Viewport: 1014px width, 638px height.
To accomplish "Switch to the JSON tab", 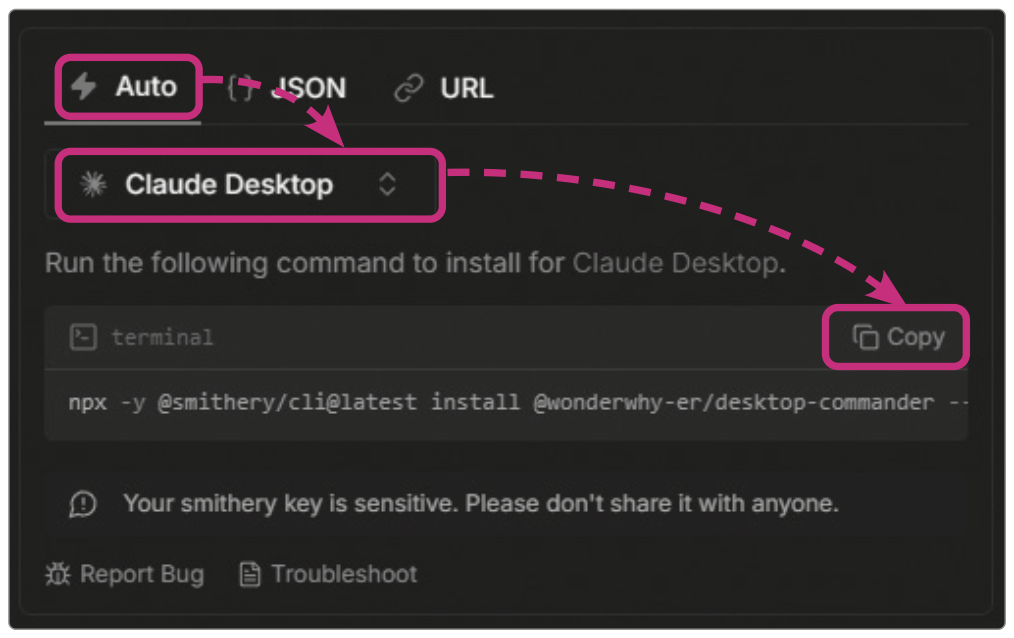I will click(308, 88).
